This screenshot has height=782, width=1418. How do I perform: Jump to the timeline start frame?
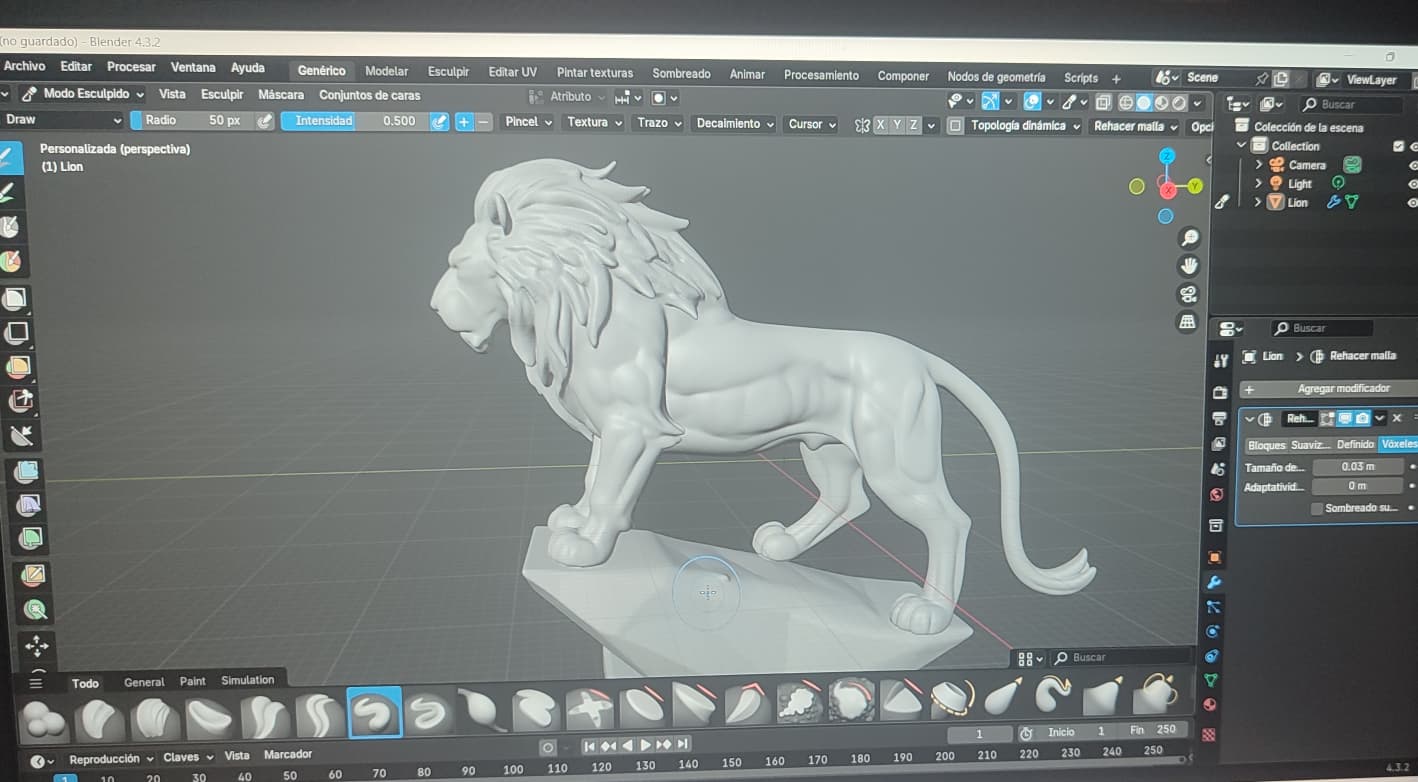click(x=589, y=745)
